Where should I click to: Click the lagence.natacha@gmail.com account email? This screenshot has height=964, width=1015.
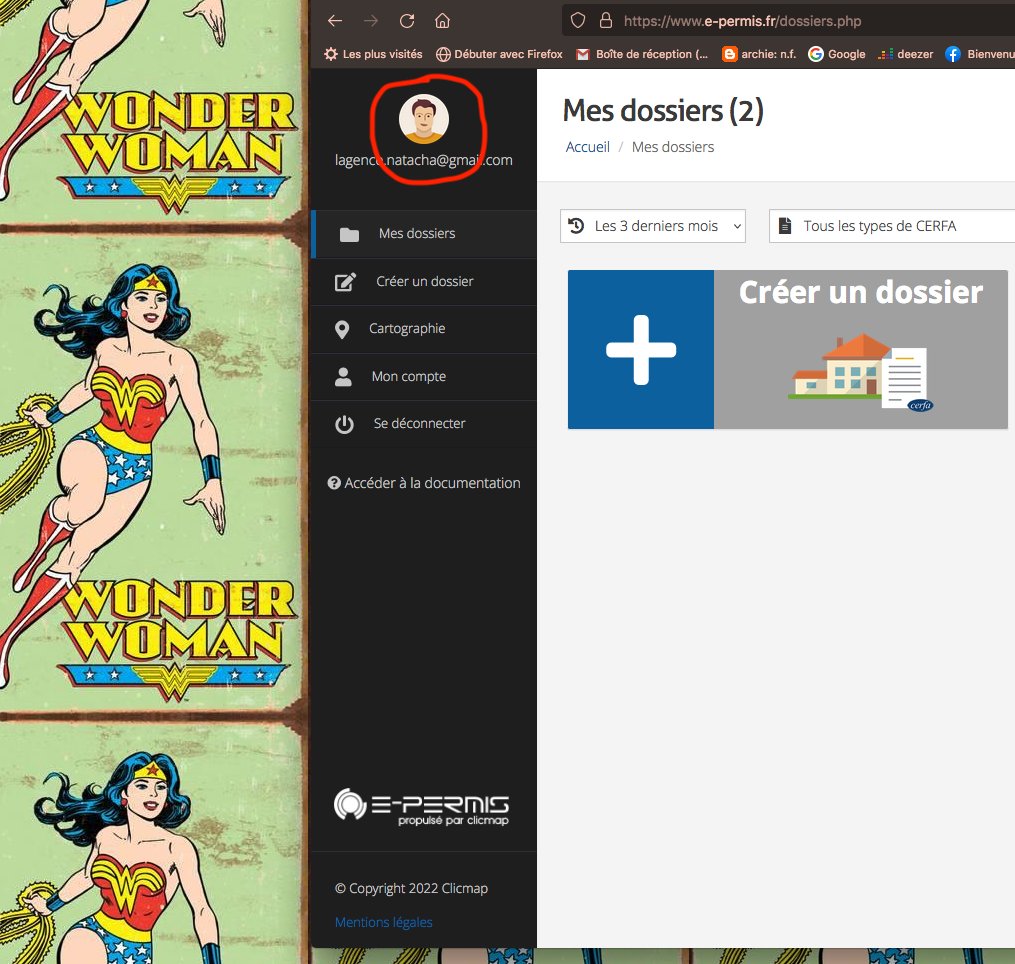(x=423, y=160)
